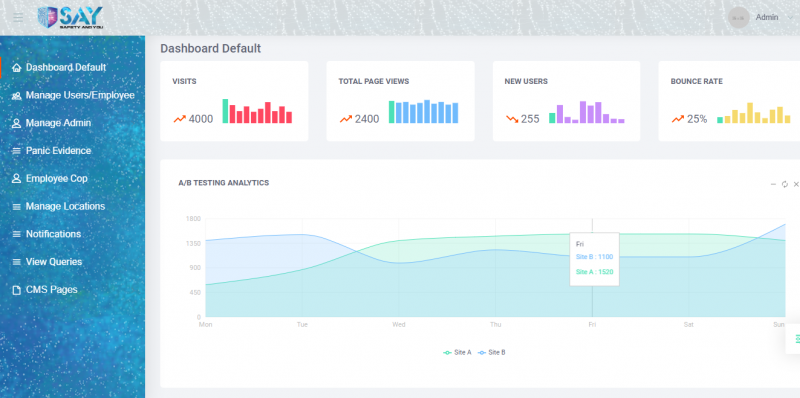Click the Thu label on chart axis

495,325
